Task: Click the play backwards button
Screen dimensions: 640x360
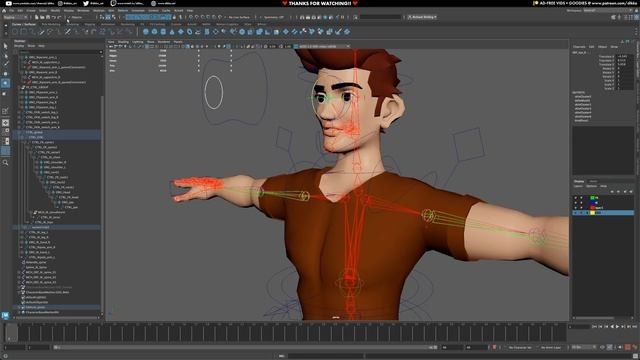Action: point(611,327)
